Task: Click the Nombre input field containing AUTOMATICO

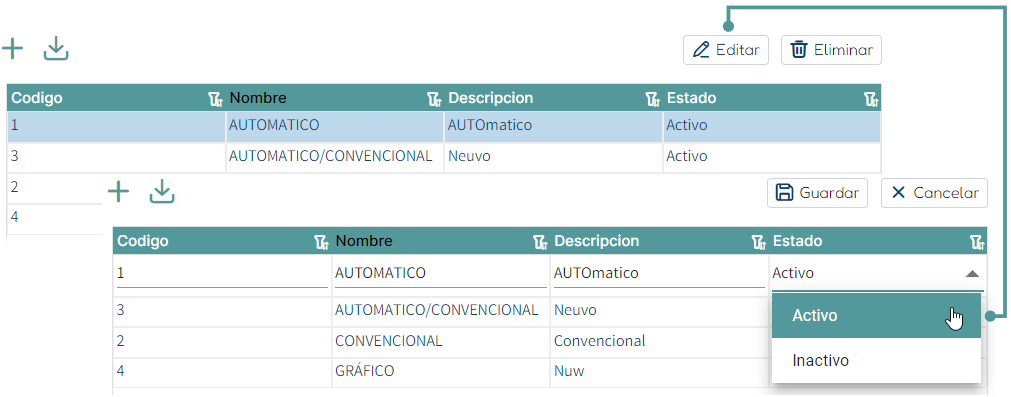Action: pyautogui.click(x=440, y=273)
